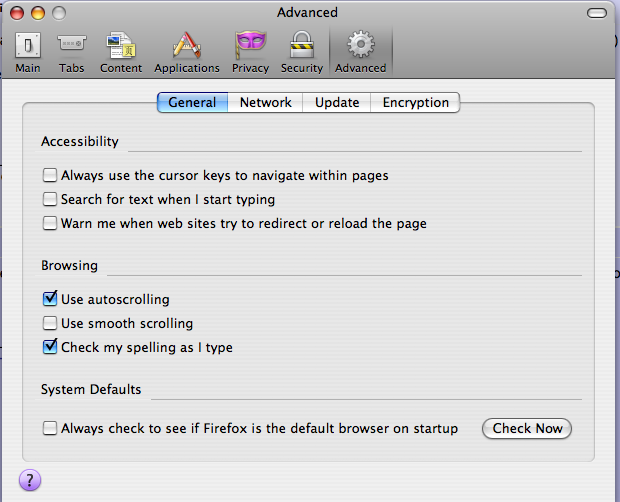Toggle warn on redirect or reload page
620x502 pixels.
point(50,223)
